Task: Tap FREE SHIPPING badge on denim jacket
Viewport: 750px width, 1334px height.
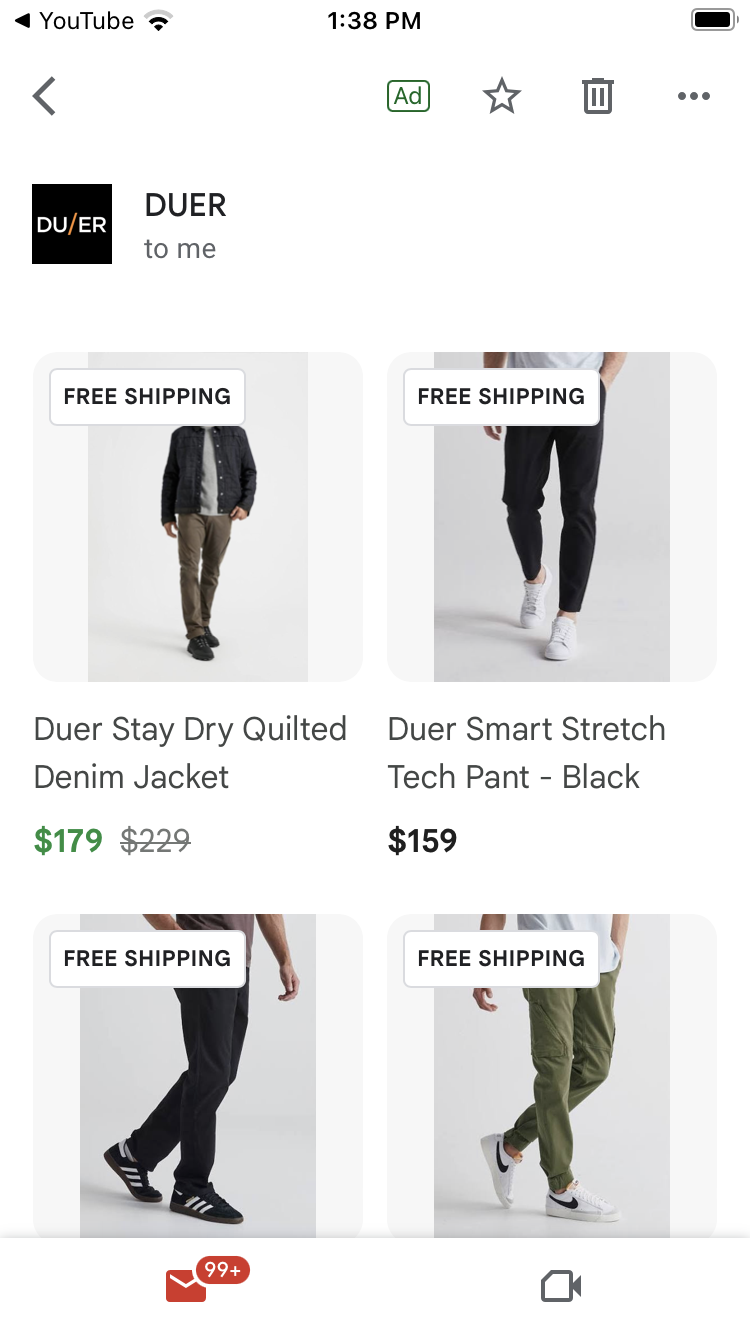Action: (x=147, y=396)
